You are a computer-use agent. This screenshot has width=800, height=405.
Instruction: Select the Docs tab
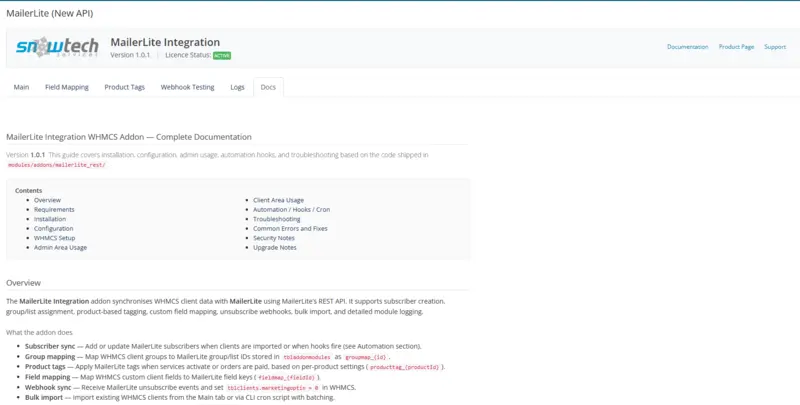coord(268,87)
